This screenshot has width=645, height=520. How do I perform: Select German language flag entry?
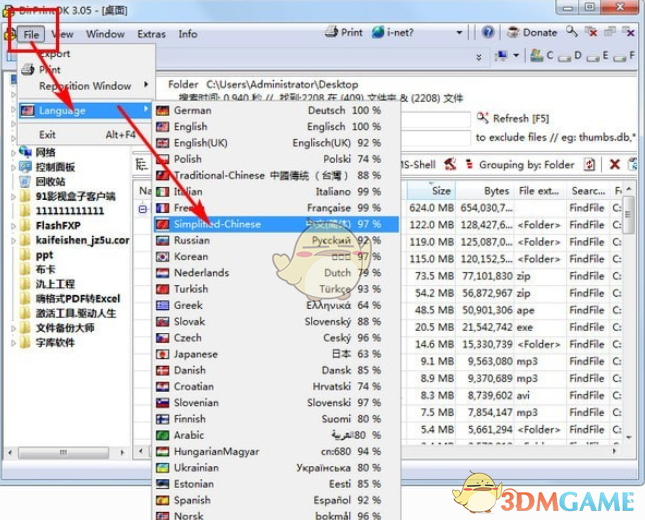tap(275, 110)
